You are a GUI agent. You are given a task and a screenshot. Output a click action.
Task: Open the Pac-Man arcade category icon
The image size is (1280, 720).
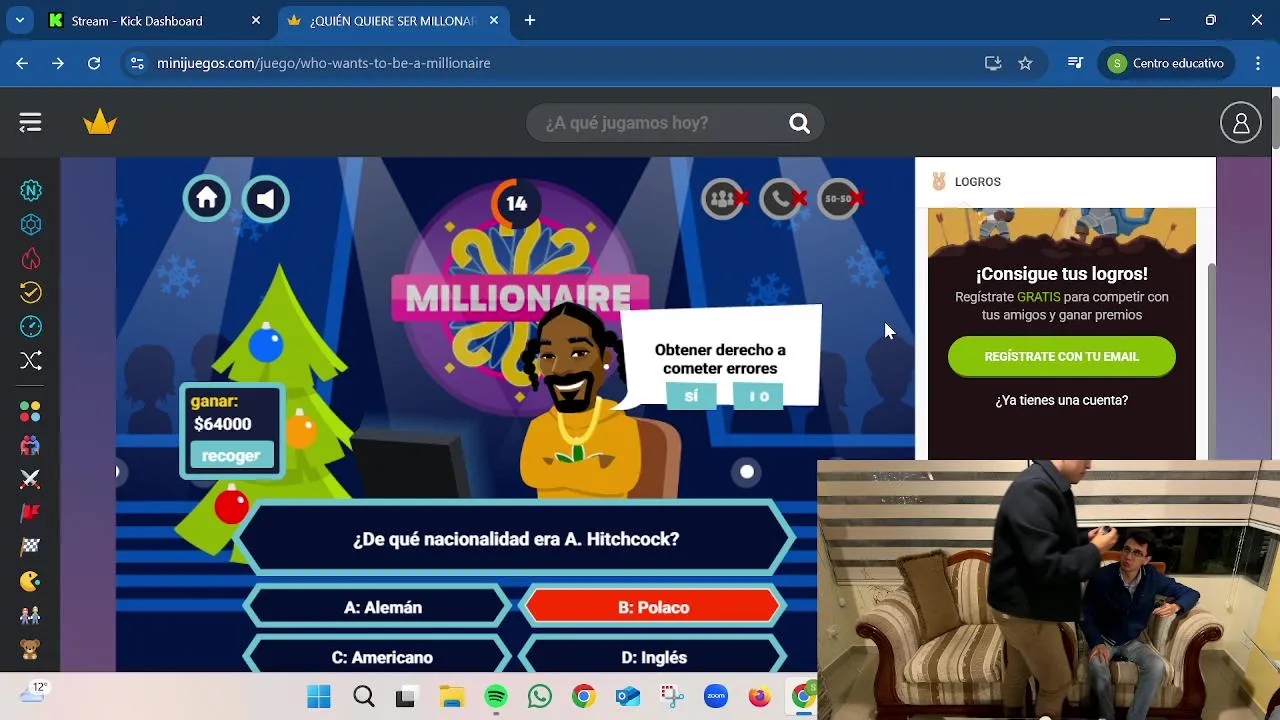tap(31, 581)
